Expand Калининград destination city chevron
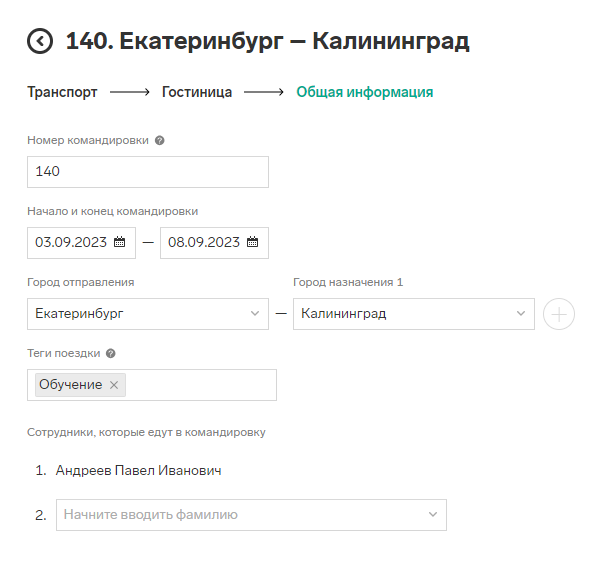Viewport: 594px width, 562px height. pyautogui.click(x=521, y=314)
